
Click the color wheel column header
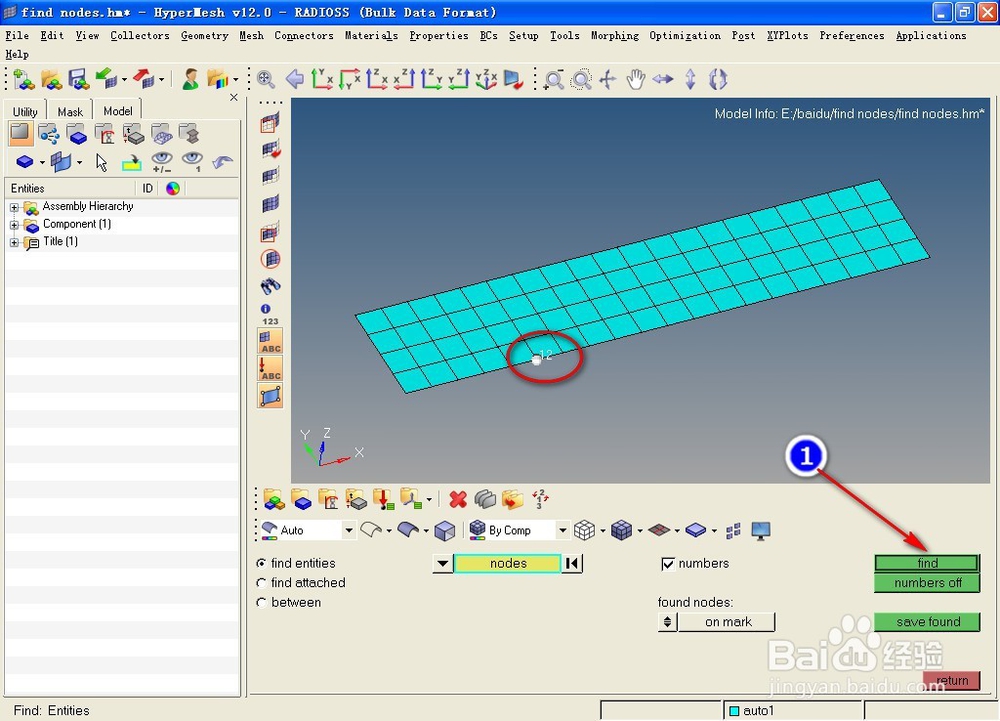point(173,188)
